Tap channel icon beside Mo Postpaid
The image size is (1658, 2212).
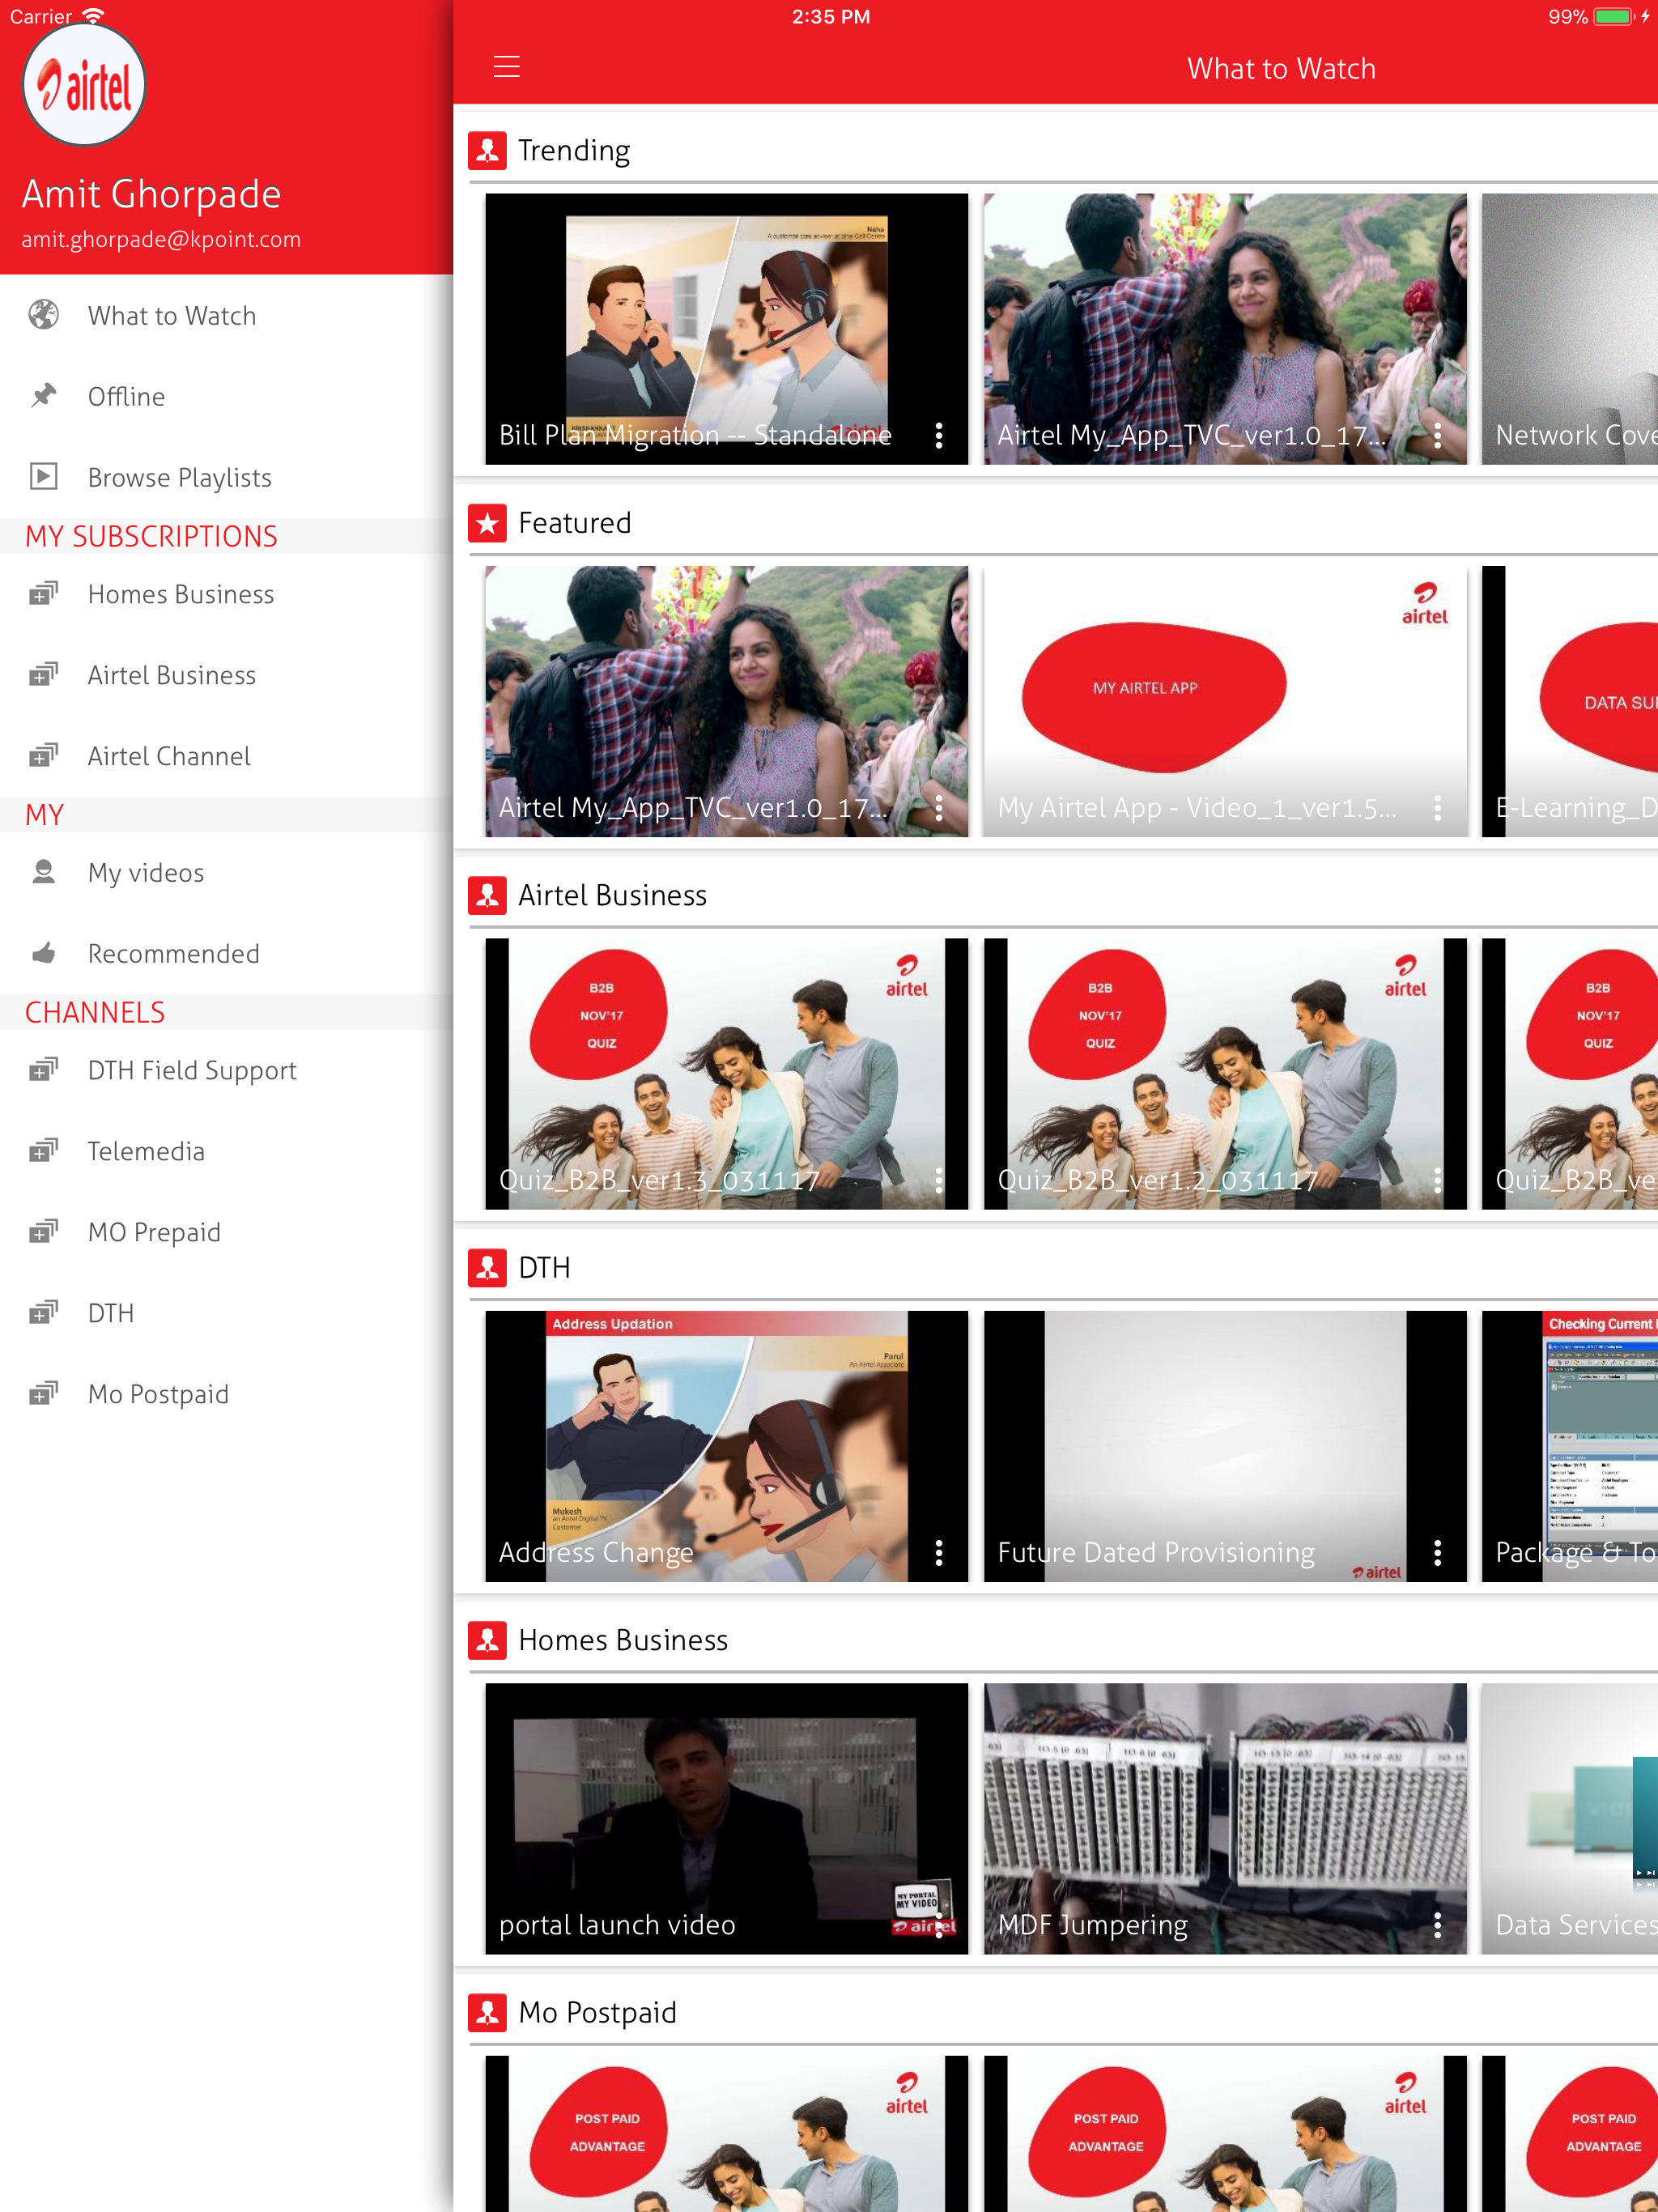pyautogui.click(x=43, y=1394)
